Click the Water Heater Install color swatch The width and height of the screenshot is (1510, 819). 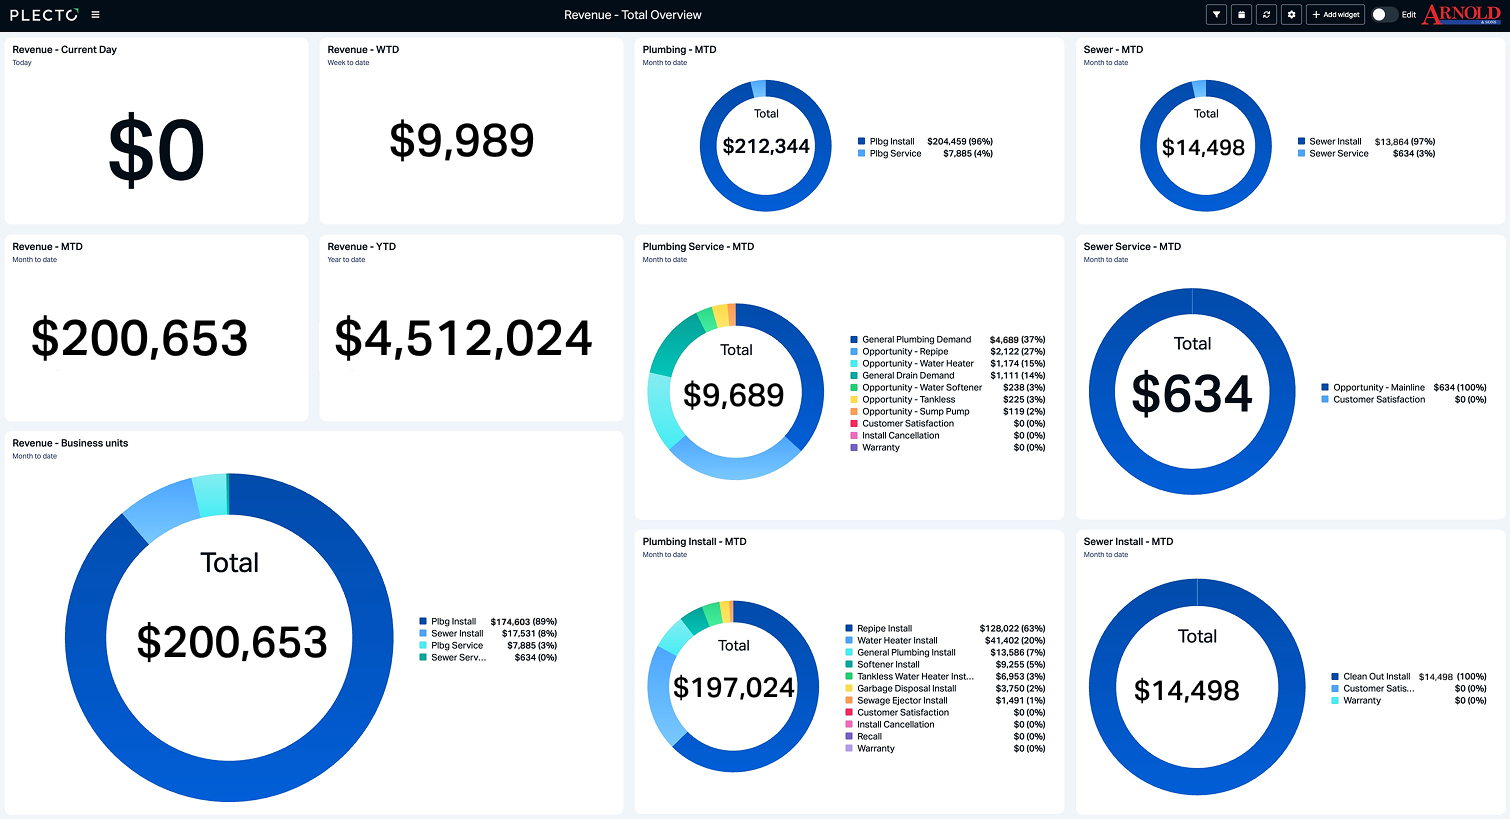point(849,641)
